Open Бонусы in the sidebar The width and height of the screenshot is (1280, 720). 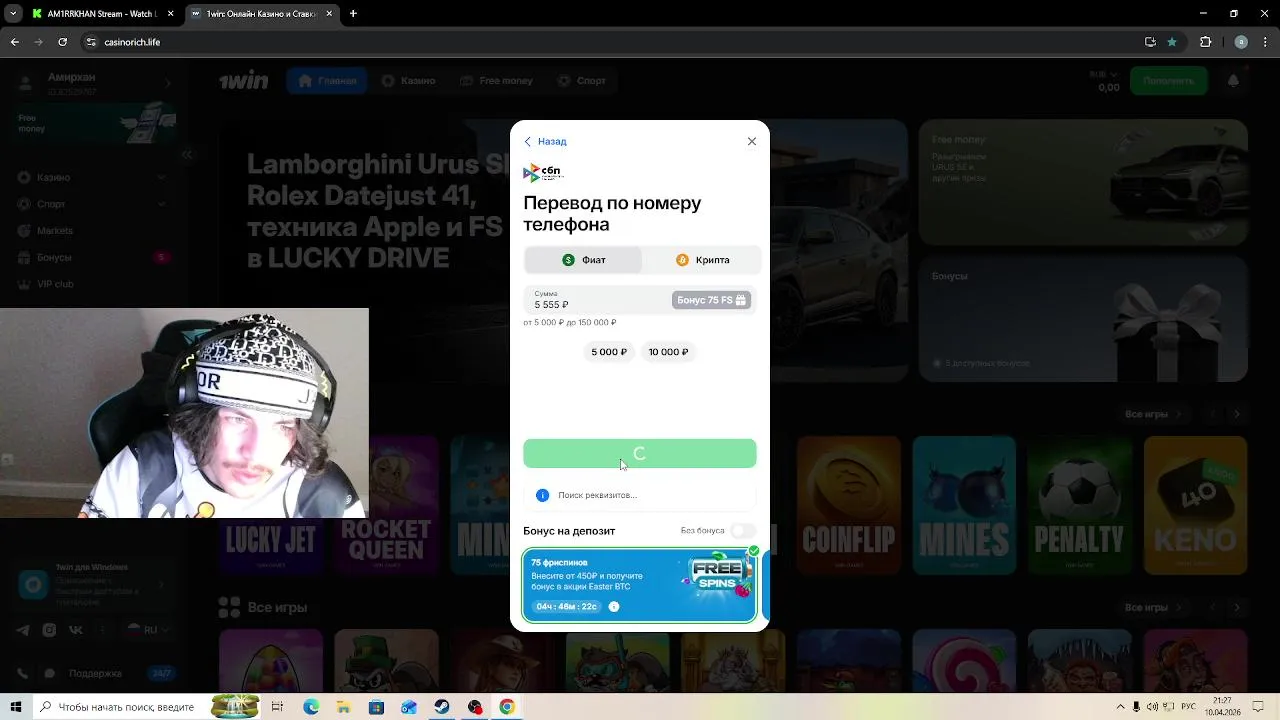click(92, 258)
